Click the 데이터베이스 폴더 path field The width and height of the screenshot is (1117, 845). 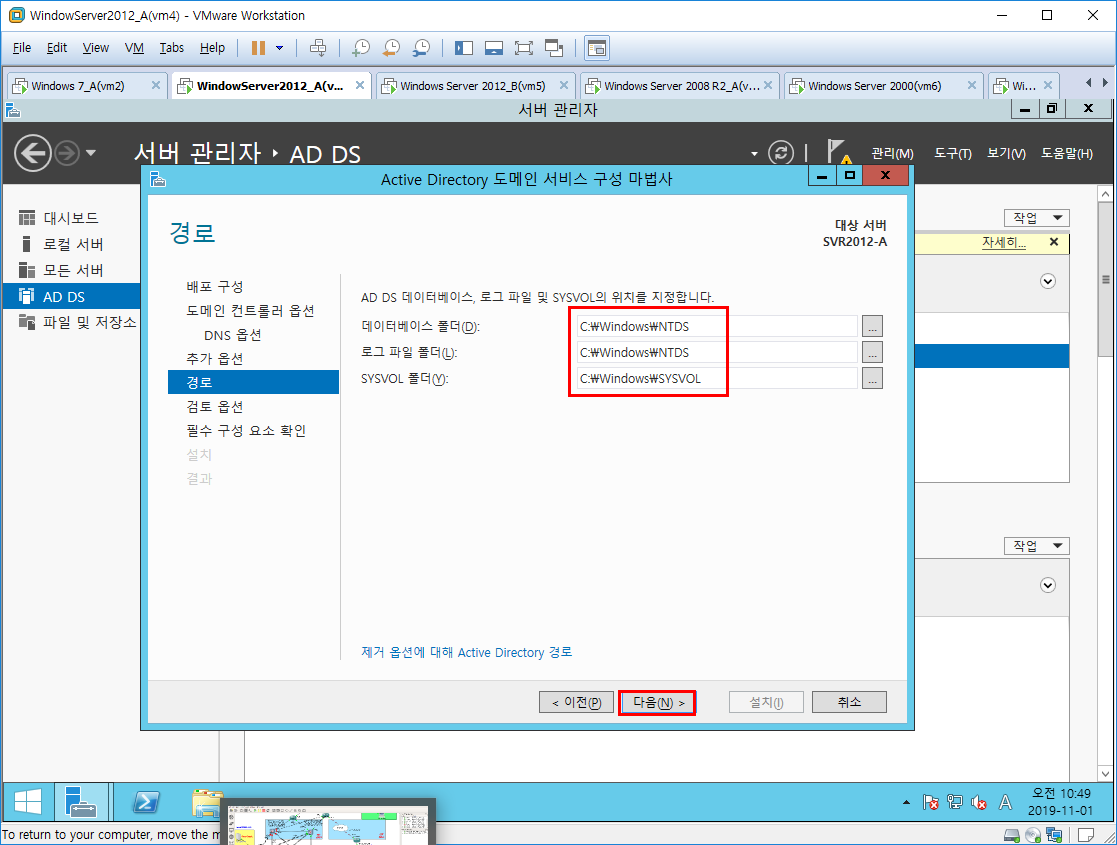coord(717,326)
